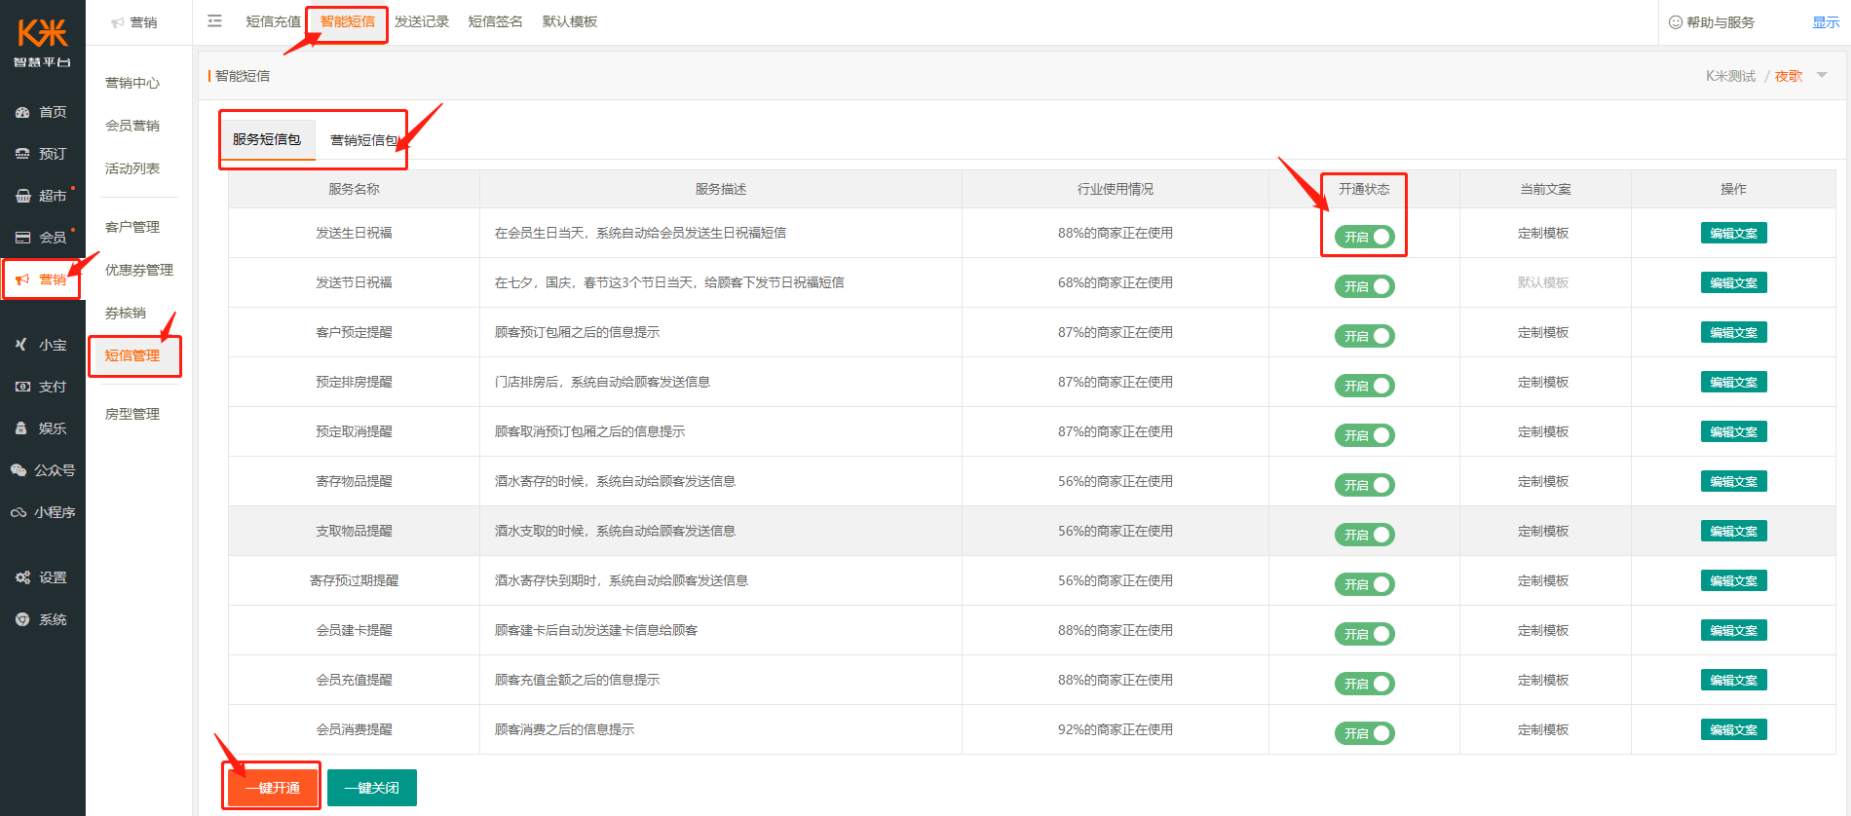Switch to the 智能短信 tab
This screenshot has width=1851, height=816.
click(347, 21)
